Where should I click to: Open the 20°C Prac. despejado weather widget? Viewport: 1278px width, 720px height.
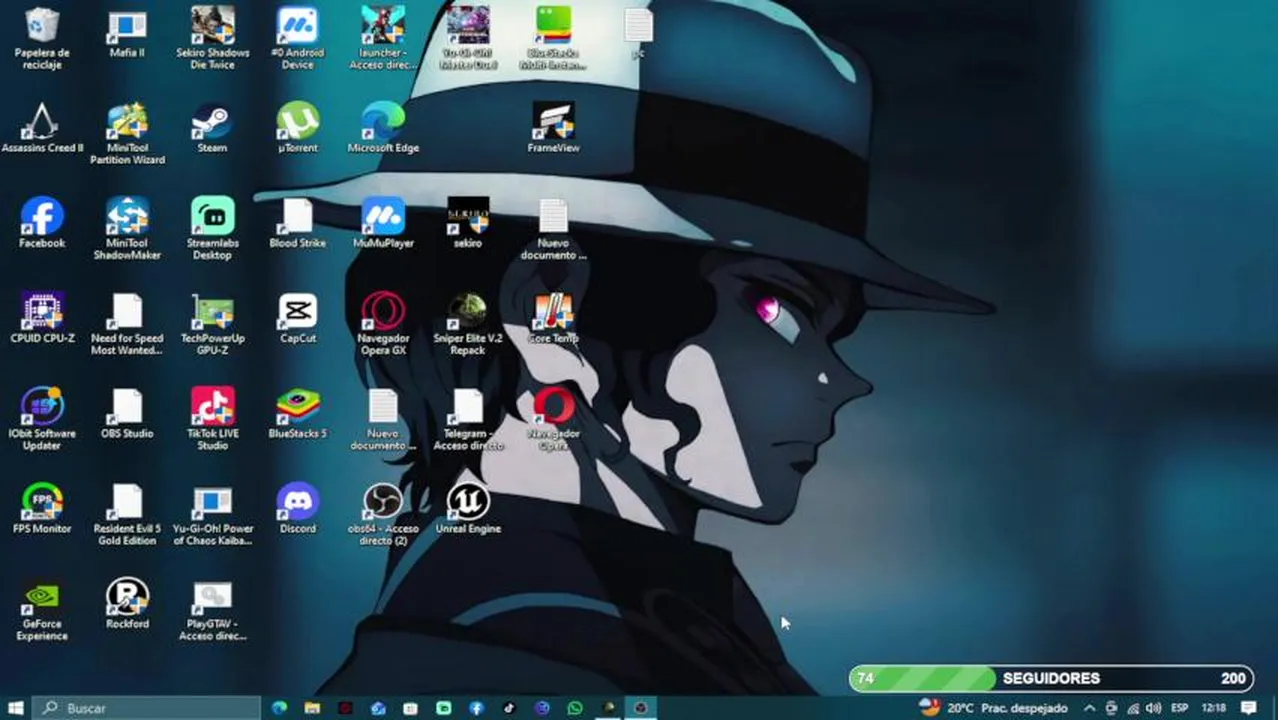(993, 708)
